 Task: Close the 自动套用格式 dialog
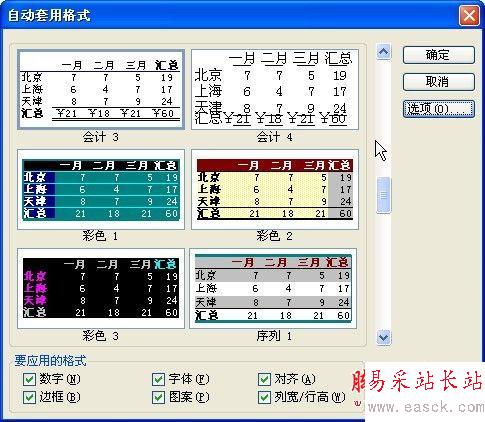pyautogui.click(x=469, y=16)
